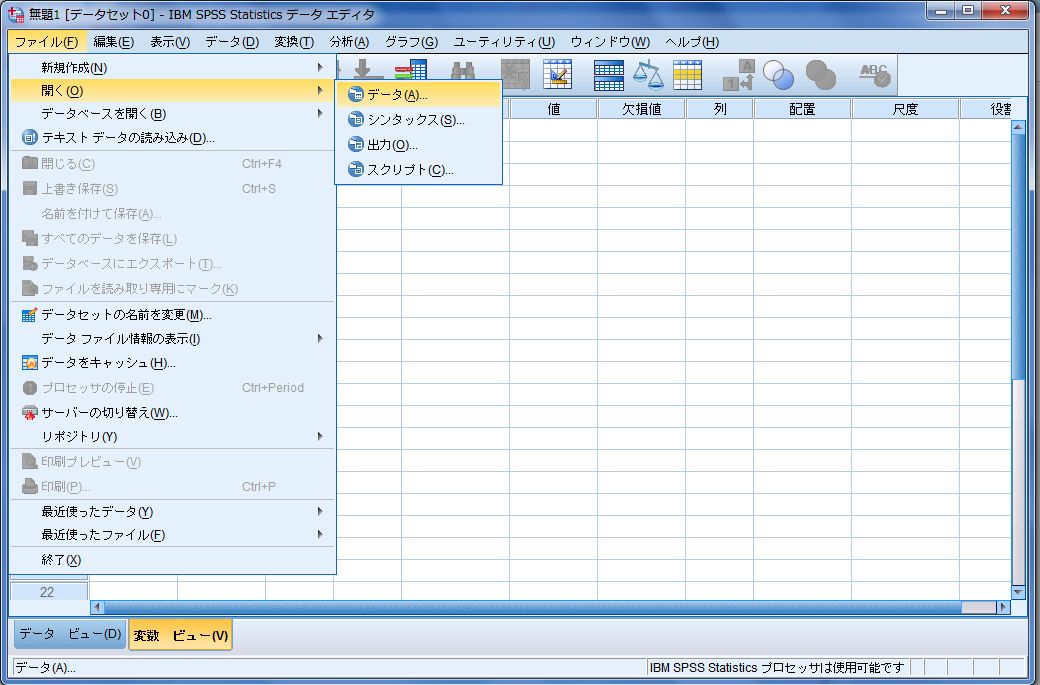
Task: Choose スクリプト(C)... from the submenu
Action: click(419, 170)
